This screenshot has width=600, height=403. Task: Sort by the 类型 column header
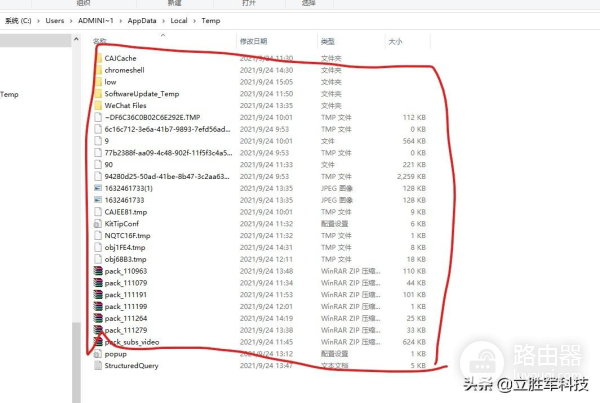[328, 41]
